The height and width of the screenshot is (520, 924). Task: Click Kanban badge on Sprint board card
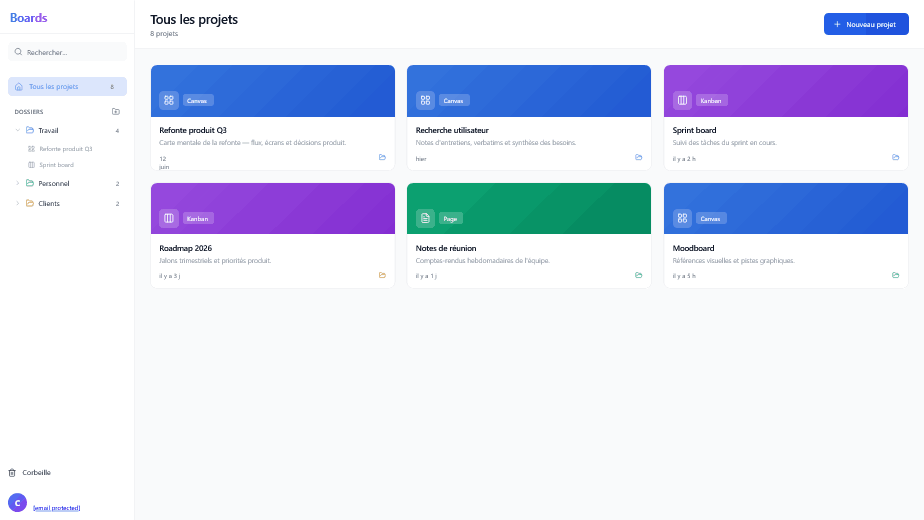[711, 101]
